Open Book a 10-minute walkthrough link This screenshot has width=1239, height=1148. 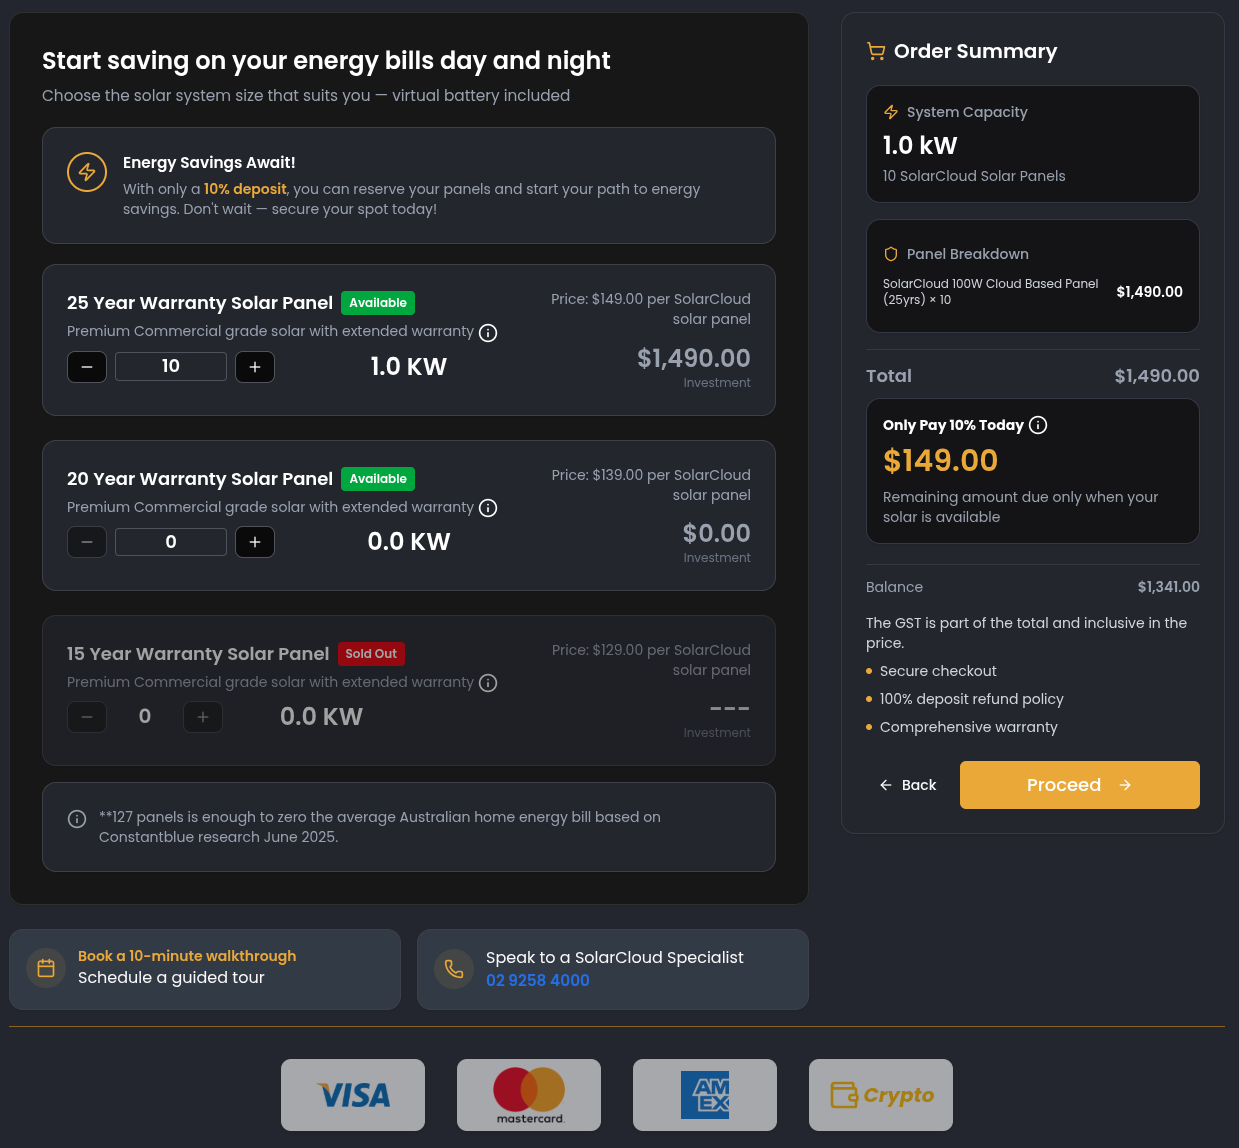point(187,956)
